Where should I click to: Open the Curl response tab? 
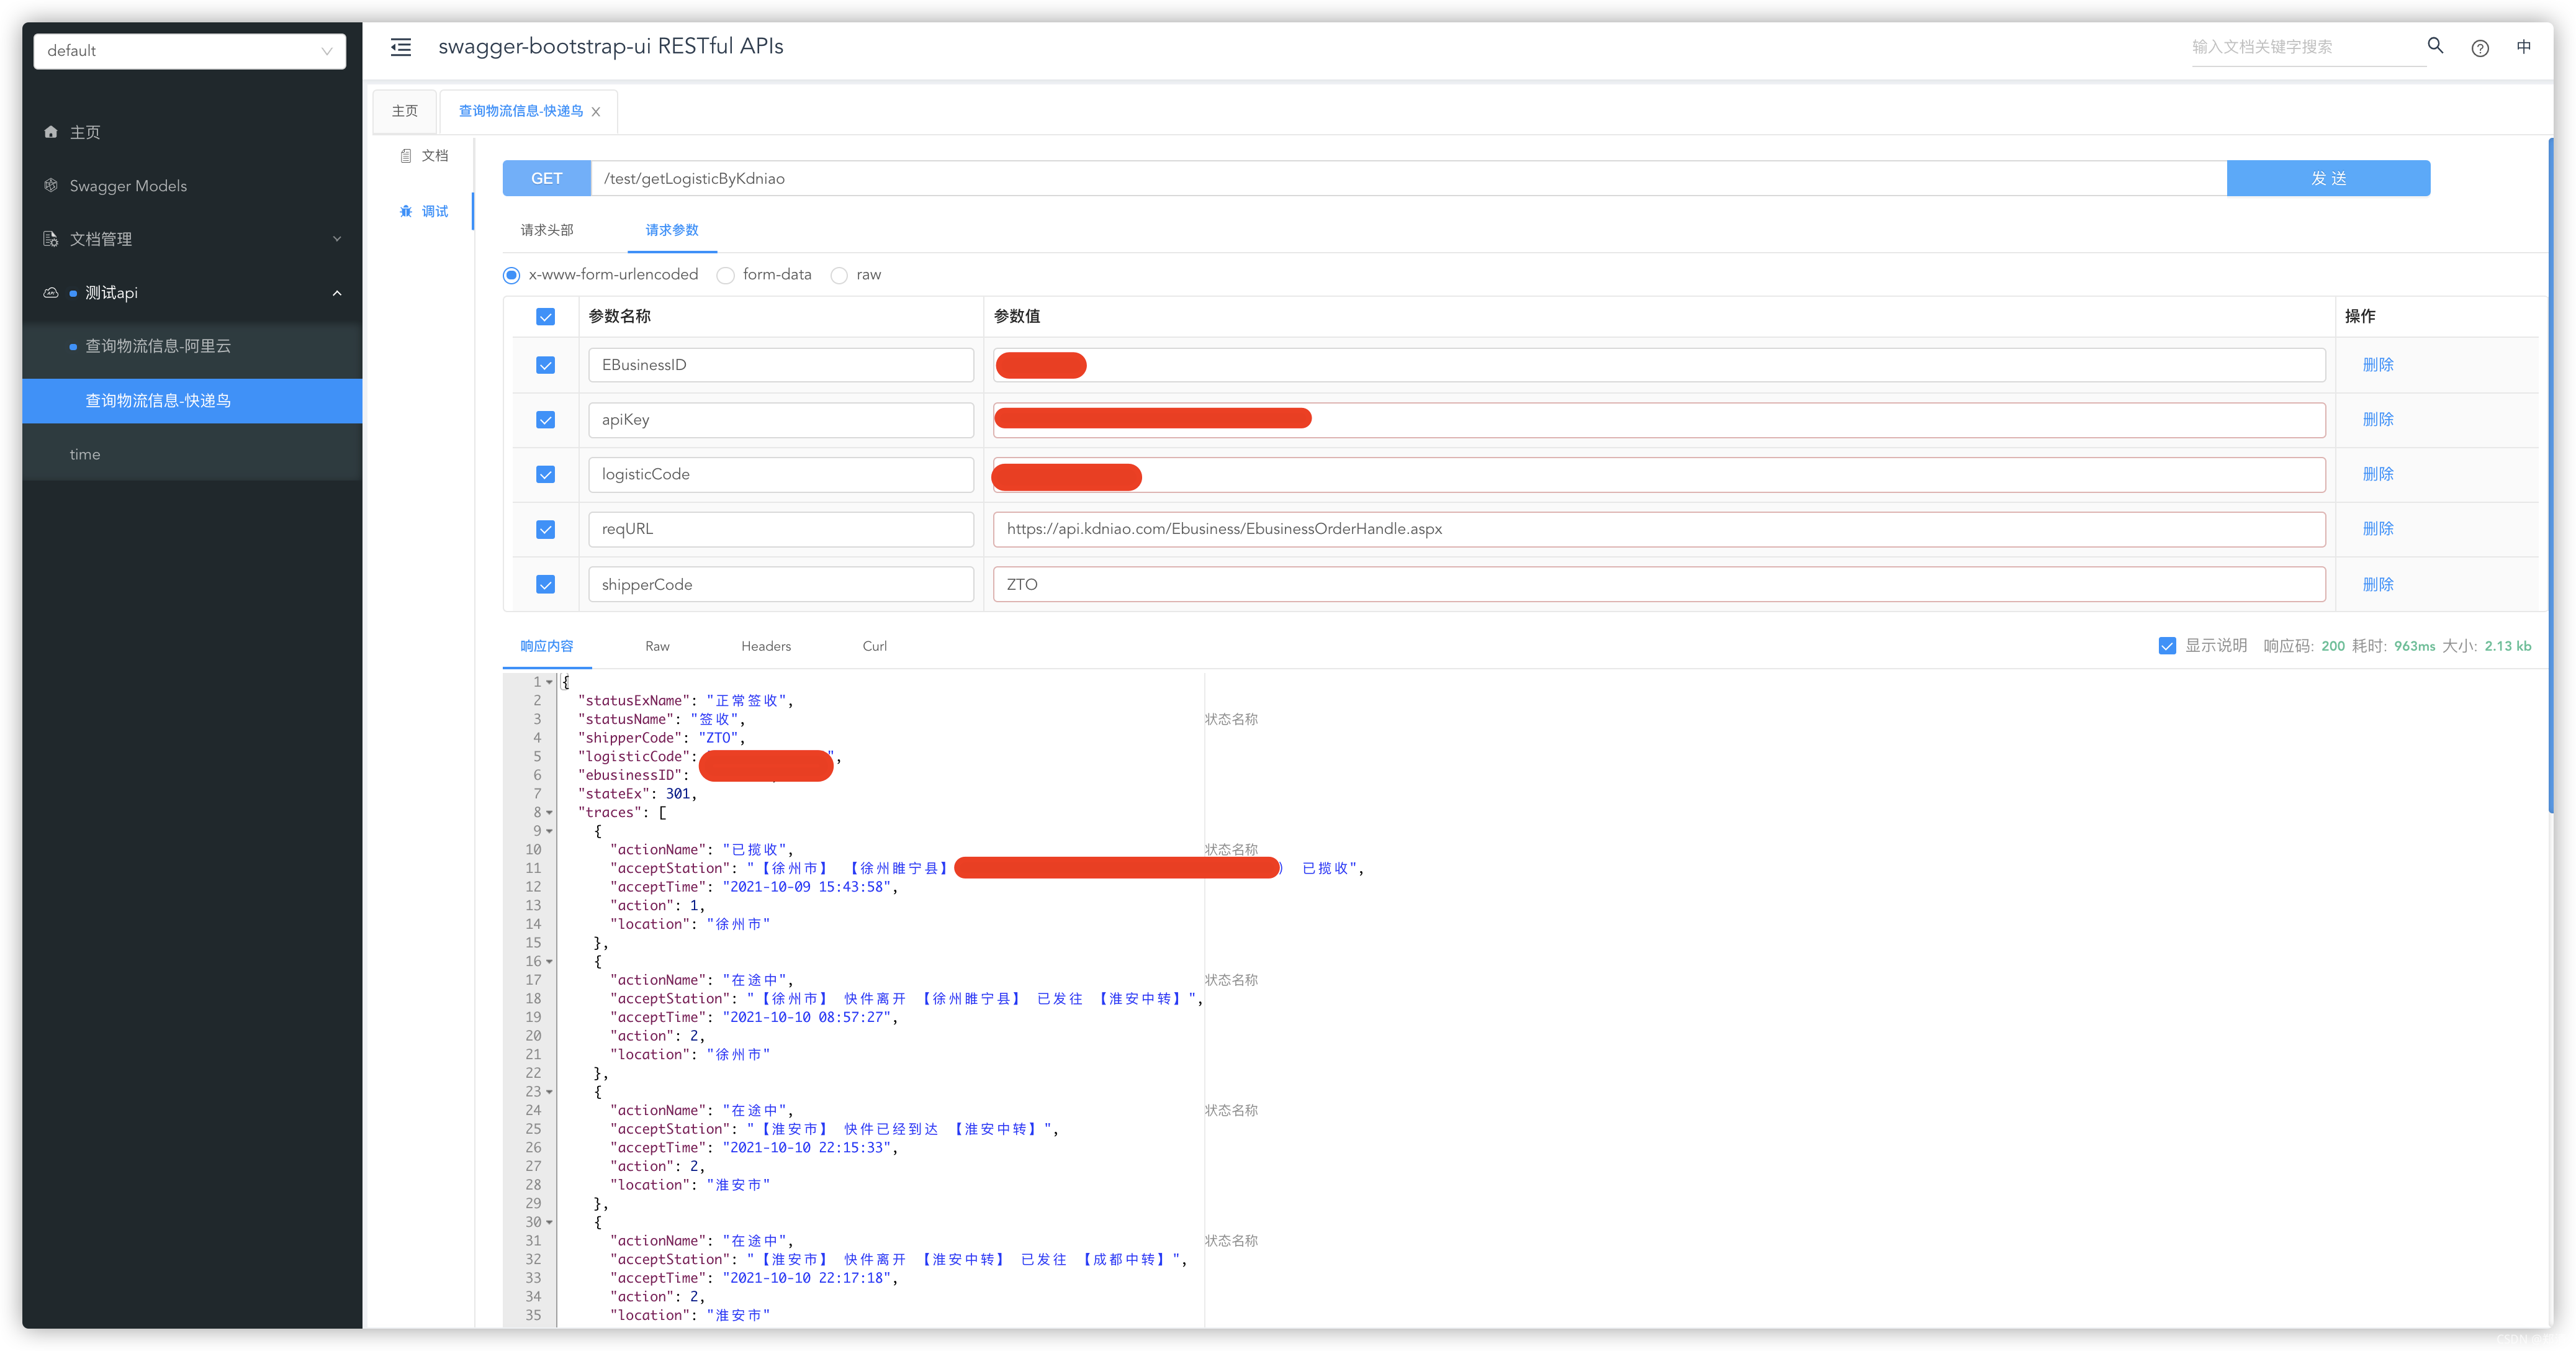874,646
